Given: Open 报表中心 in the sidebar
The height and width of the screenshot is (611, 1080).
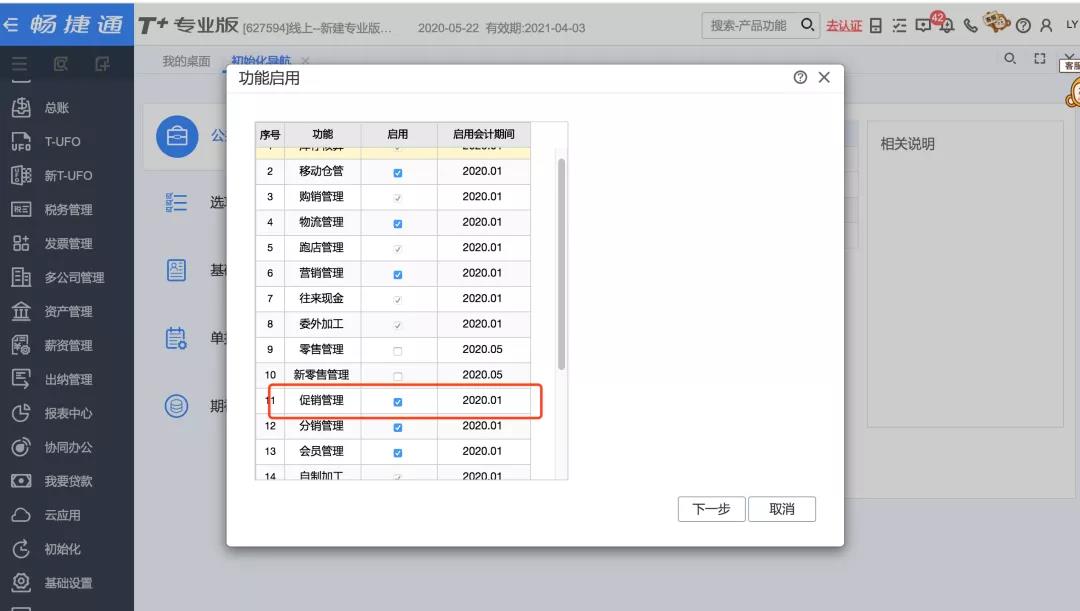Looking at the screenshot, I should coord(67,414).
